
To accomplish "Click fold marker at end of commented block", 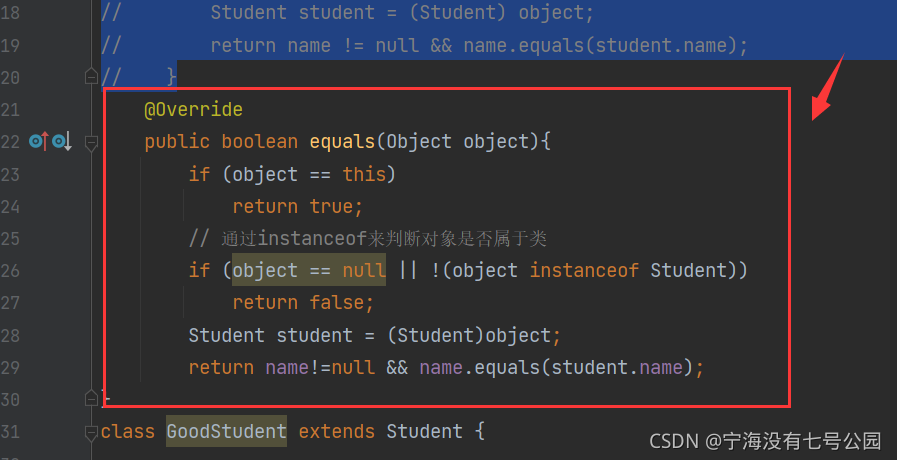I will tap(91, 76).
